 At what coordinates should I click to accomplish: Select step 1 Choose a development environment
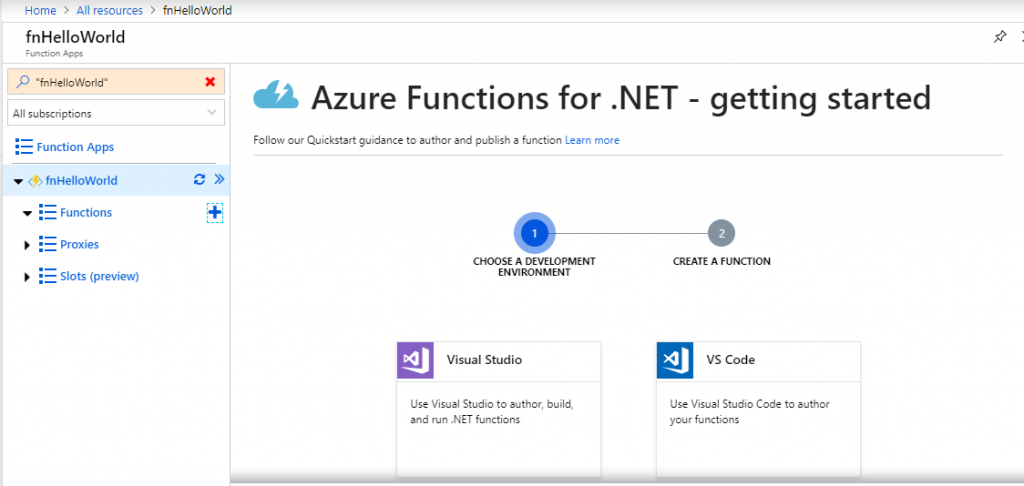point(534,233)
